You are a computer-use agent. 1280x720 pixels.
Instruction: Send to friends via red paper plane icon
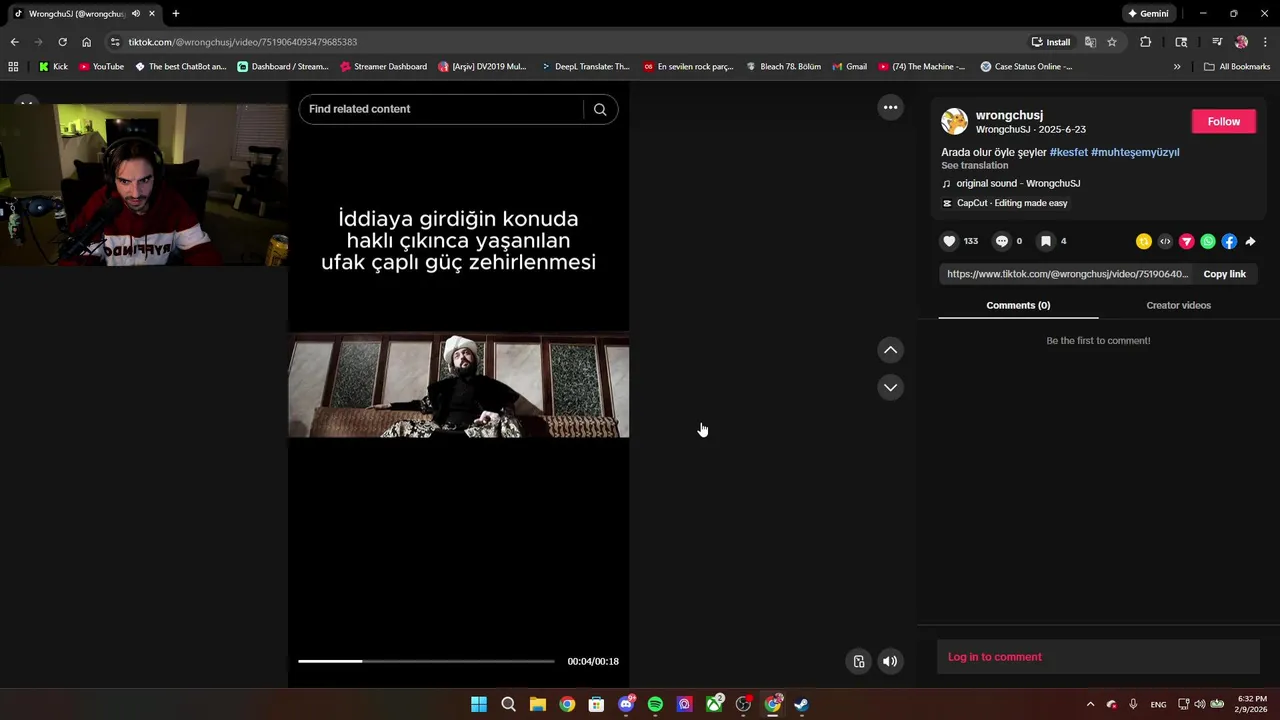pyautogui.click(x=1187, y=241)
